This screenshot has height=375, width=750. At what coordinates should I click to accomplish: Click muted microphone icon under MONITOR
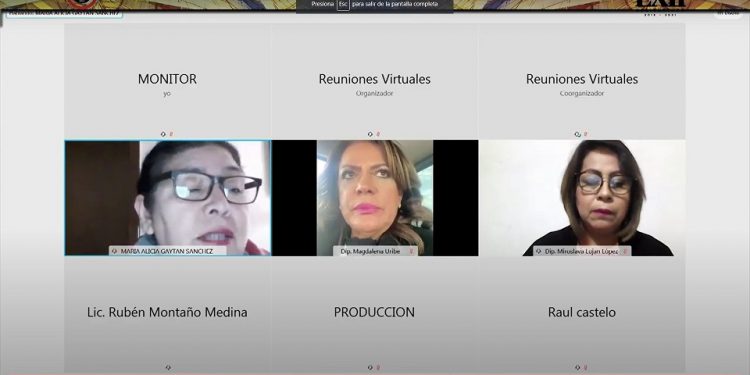171,134
